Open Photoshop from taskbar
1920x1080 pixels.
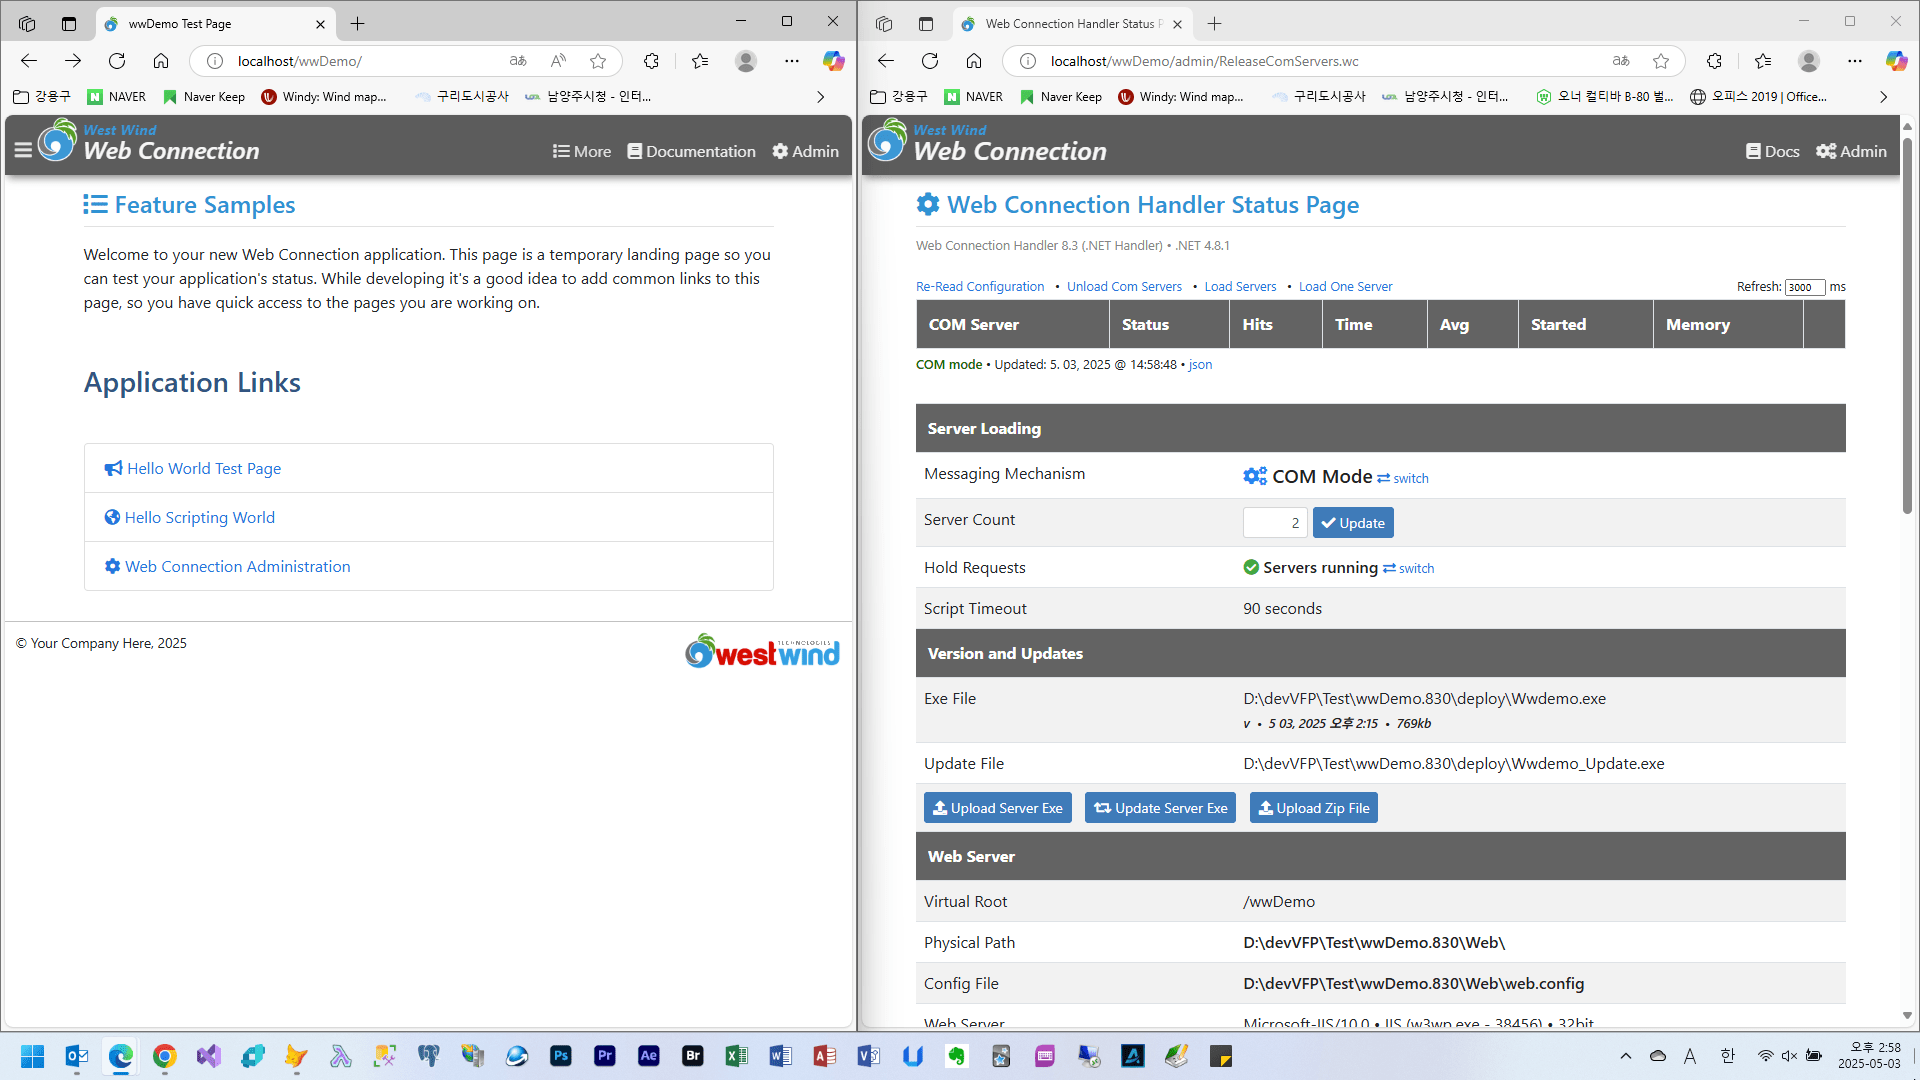[x=561, y=1056]
